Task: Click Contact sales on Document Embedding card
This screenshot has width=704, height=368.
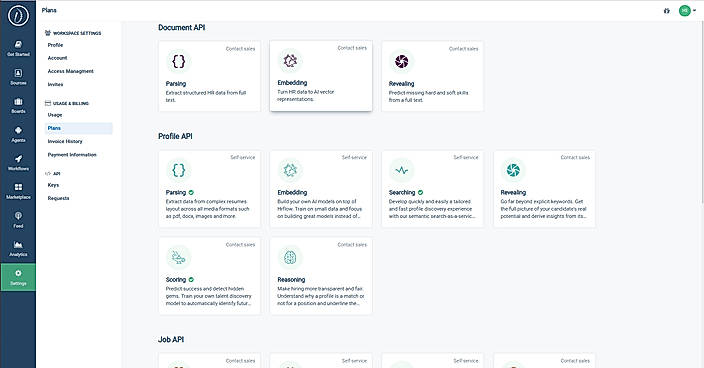Action: [x=352, y=48]
